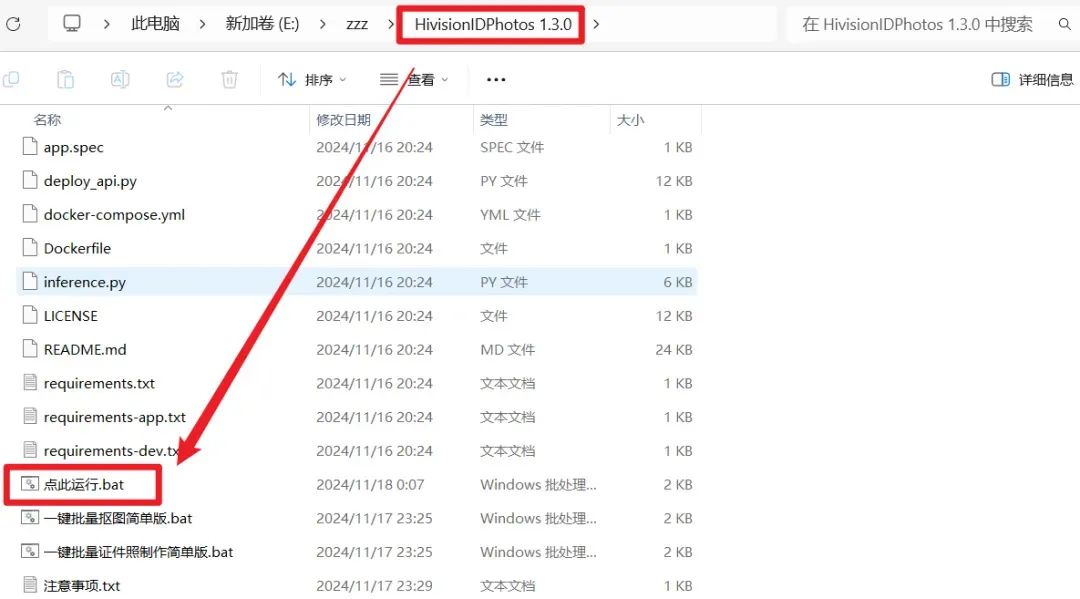
Task: Toggle the 详细信息 details pane
Action: point(1032,80)
